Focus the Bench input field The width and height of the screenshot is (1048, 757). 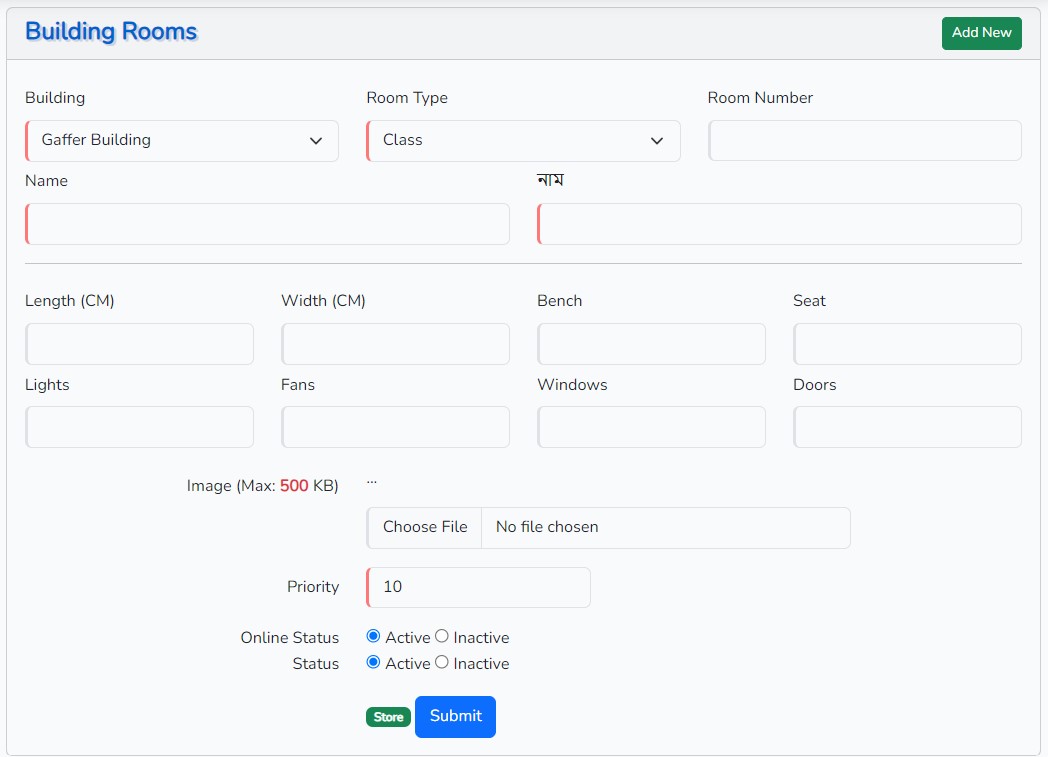(x=652, y=344)
